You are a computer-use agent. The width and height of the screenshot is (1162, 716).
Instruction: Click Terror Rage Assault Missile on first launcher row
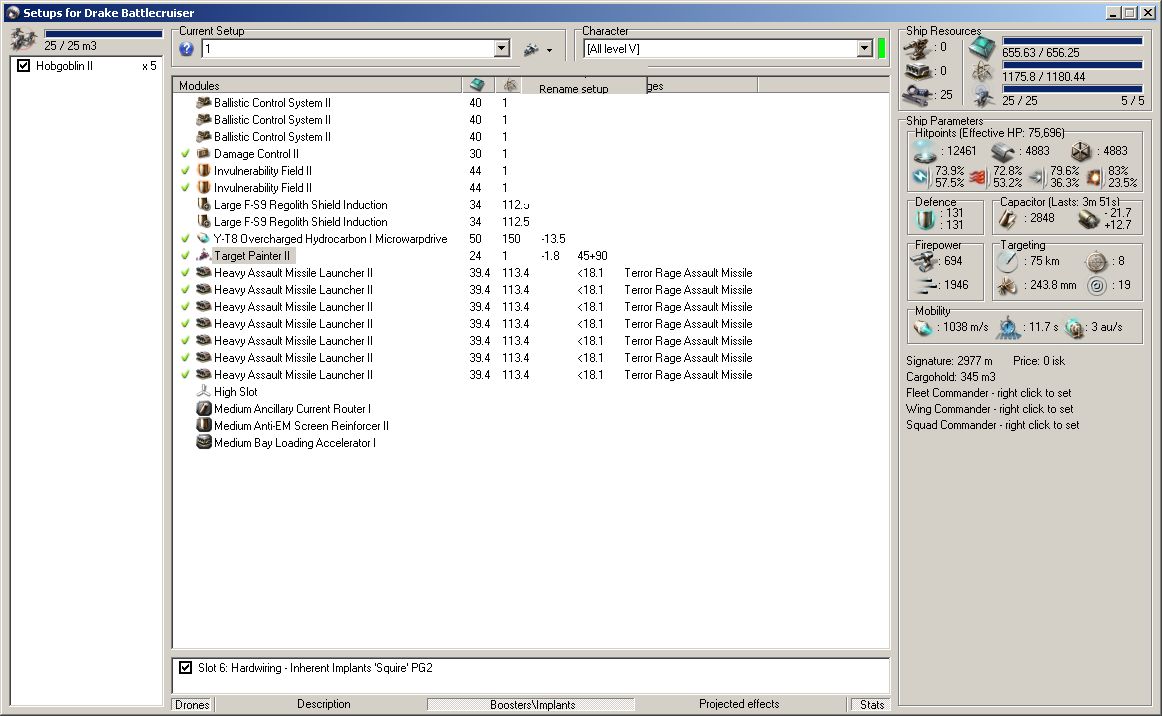pyautogui.click(x=688, y=273)
